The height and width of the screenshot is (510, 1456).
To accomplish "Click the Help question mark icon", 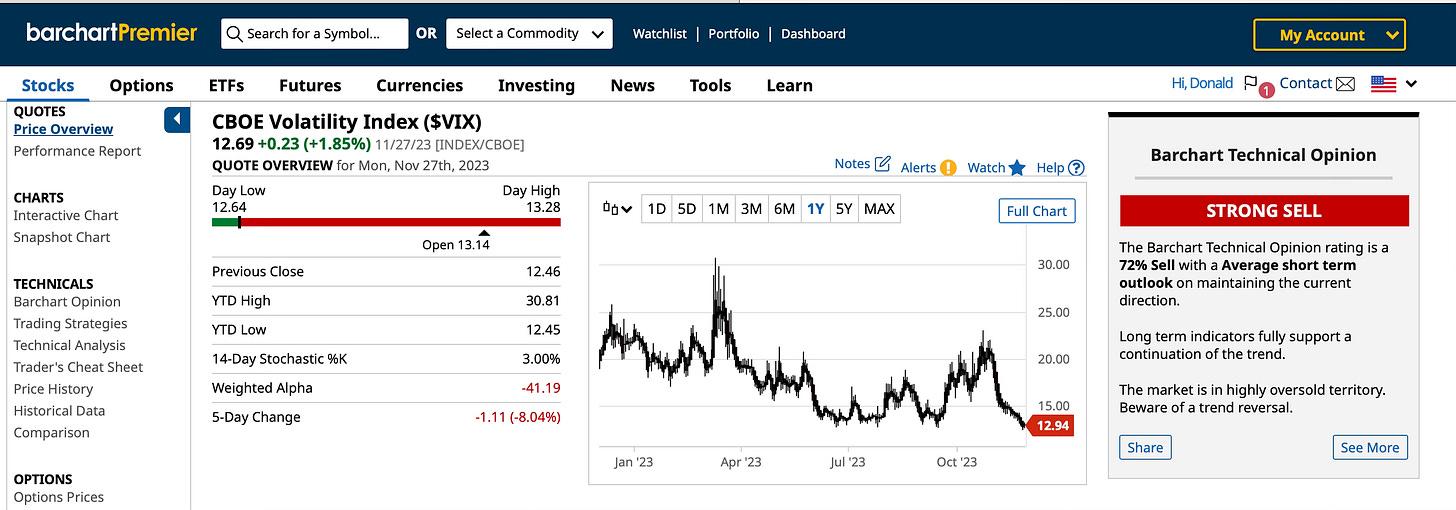I will (x=1076, y=168).
